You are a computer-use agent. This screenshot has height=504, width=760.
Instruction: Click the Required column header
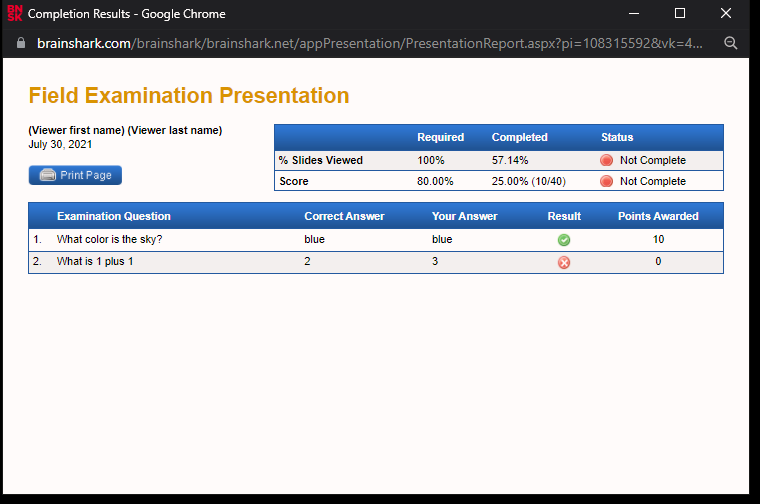tap(441, 137)
